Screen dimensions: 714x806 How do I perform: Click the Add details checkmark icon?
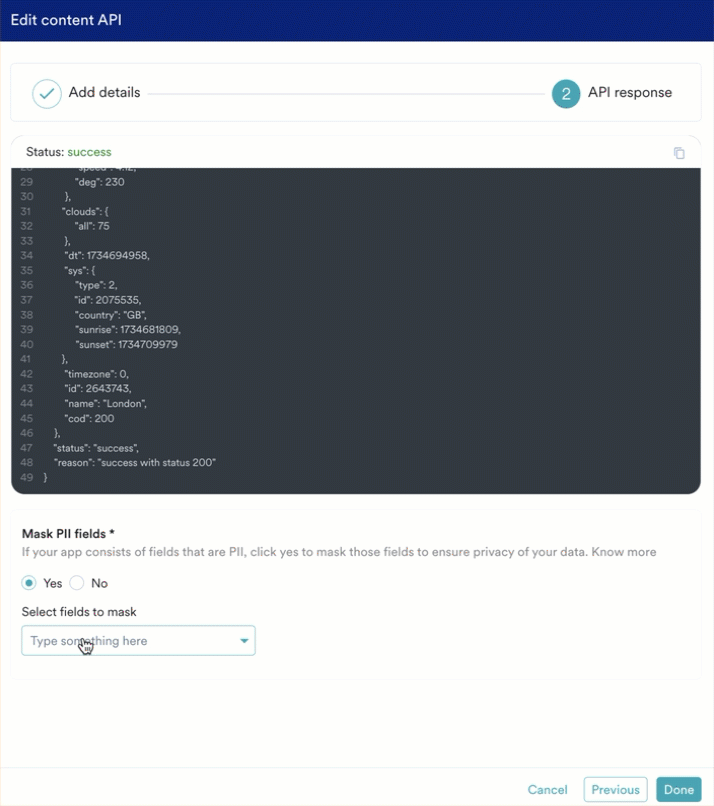tap(47, 94)
